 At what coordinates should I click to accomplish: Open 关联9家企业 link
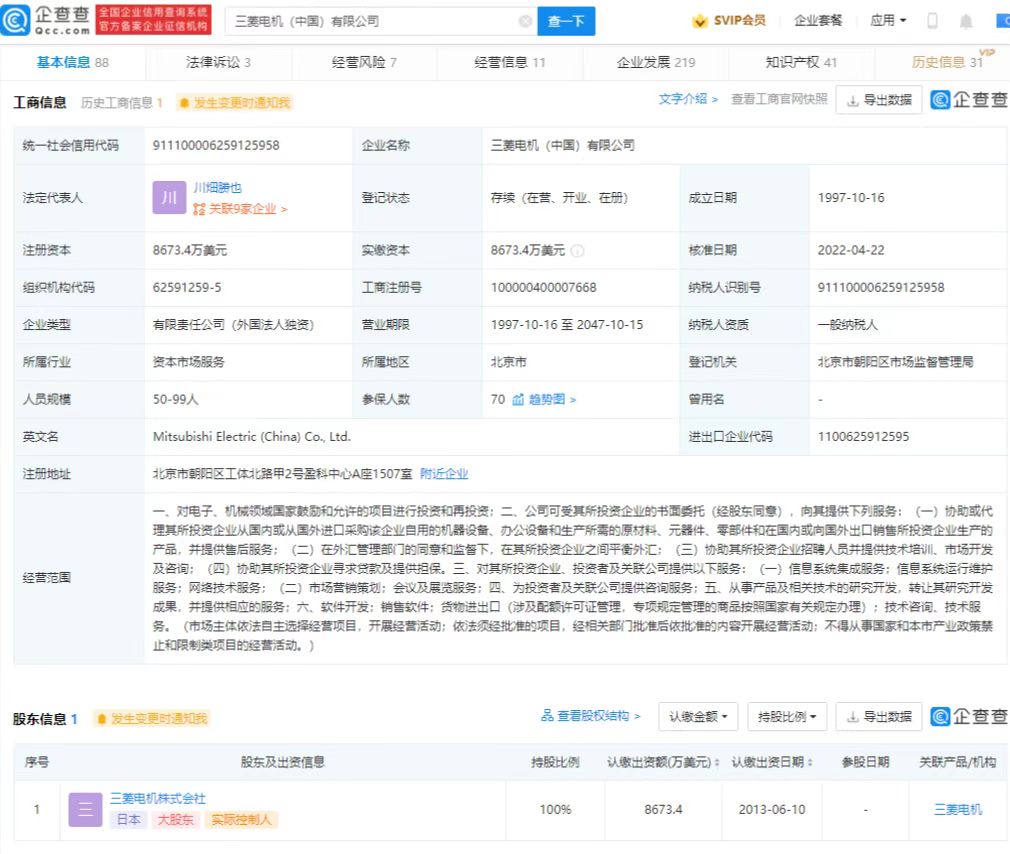coord(240,209)
